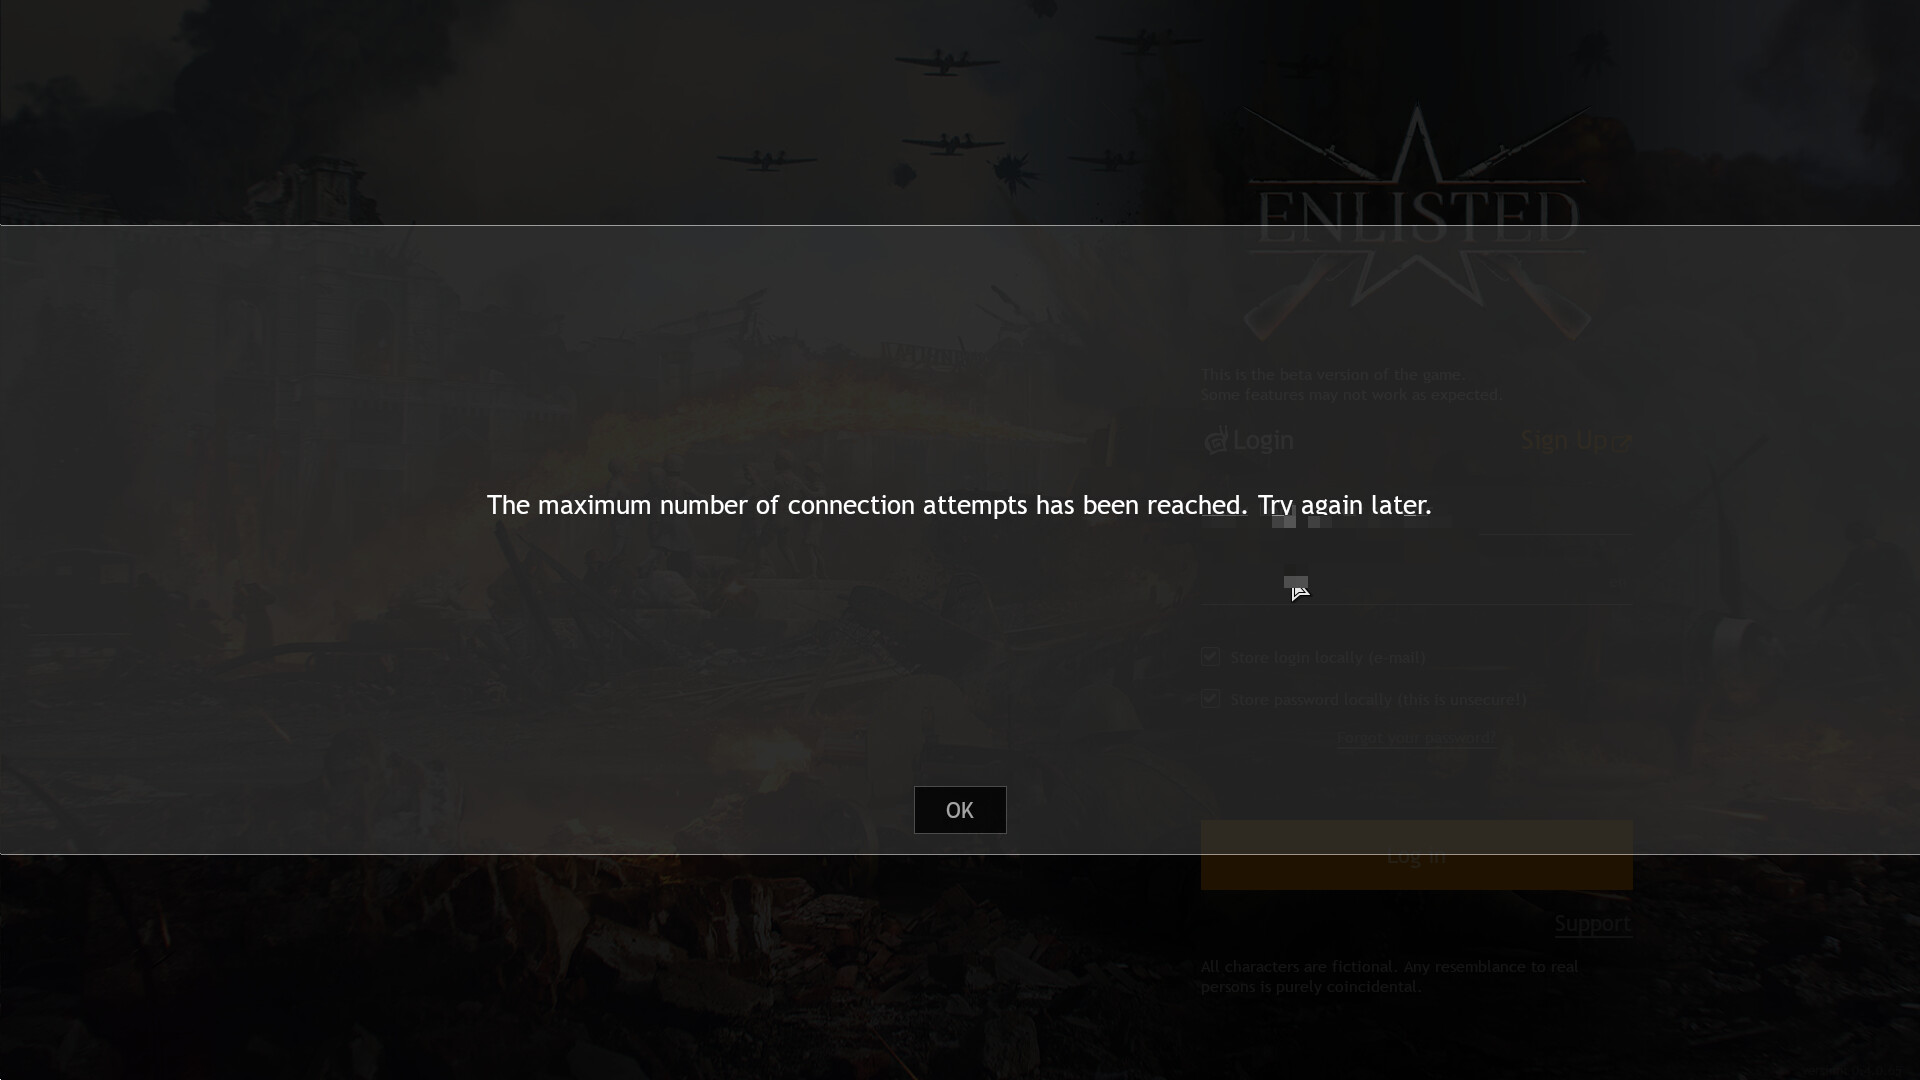Screen dimensions: 1920x1080
Task: Dismiss the connection error with OK
Action: point(959,810)
